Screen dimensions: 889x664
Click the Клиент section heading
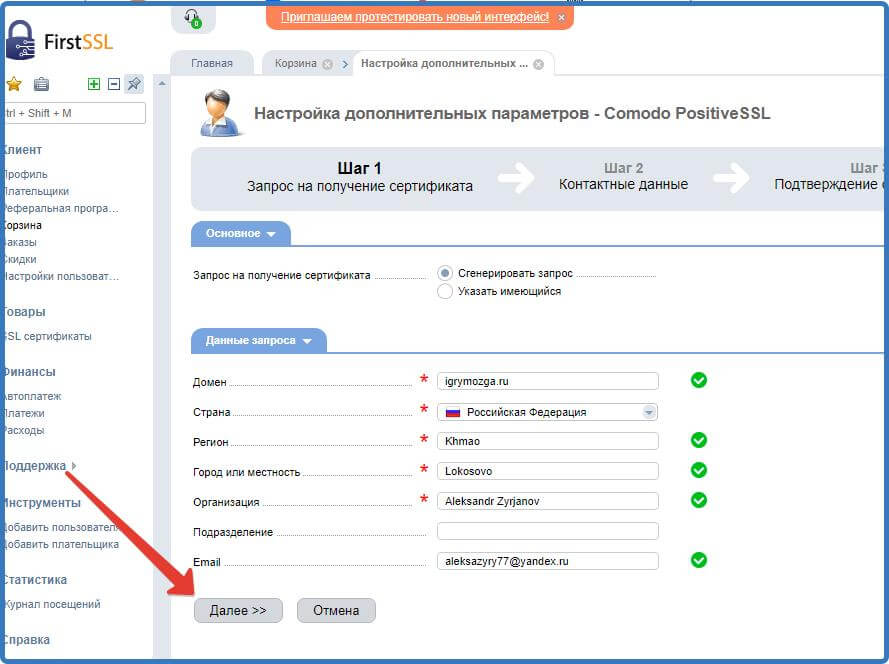(x=22, y=150)
